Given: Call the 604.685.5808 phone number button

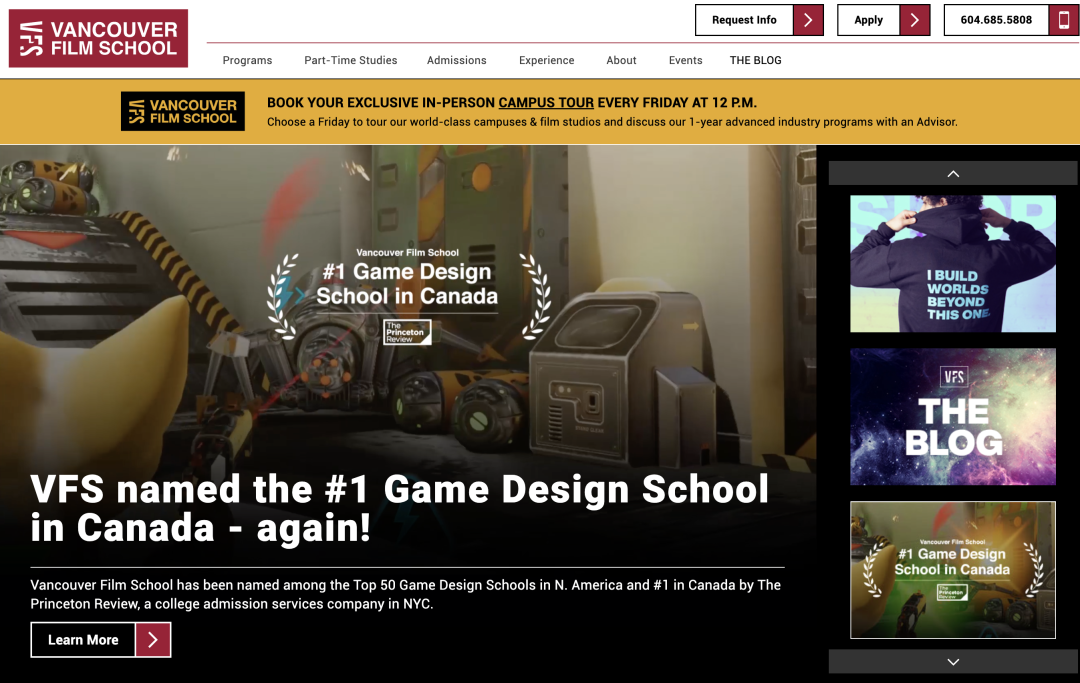Looking at the screenshot, I should coord(1011,20).
